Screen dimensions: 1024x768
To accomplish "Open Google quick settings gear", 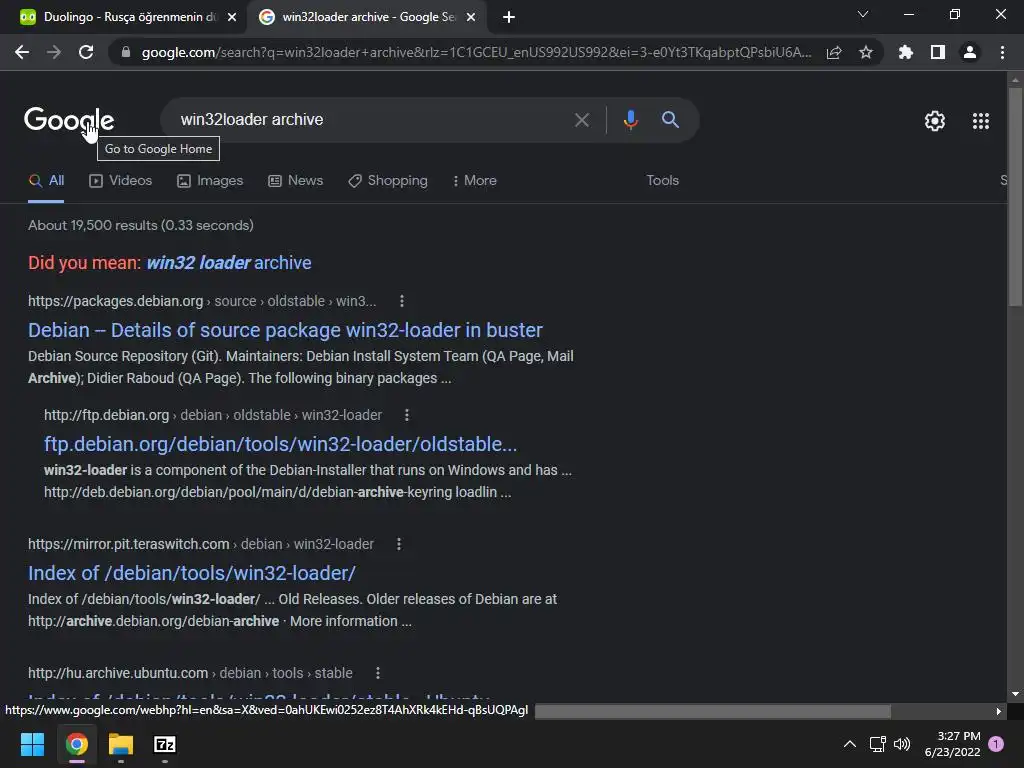I will [935, 121].
